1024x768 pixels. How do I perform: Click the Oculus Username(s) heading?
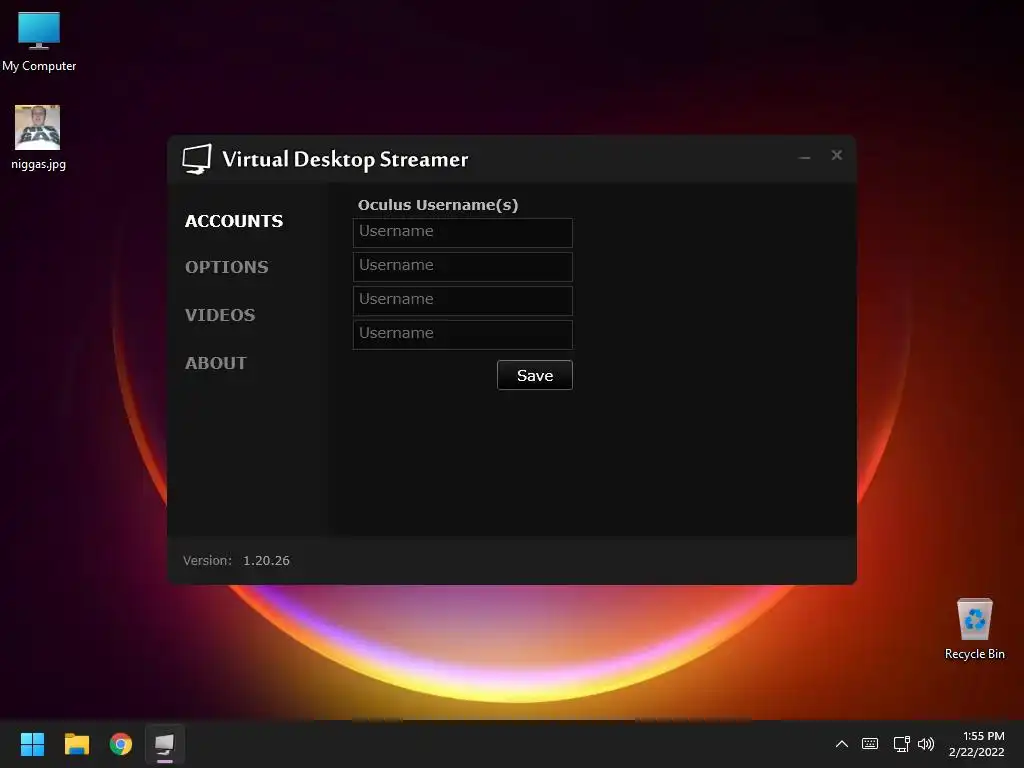click(438, 205)
